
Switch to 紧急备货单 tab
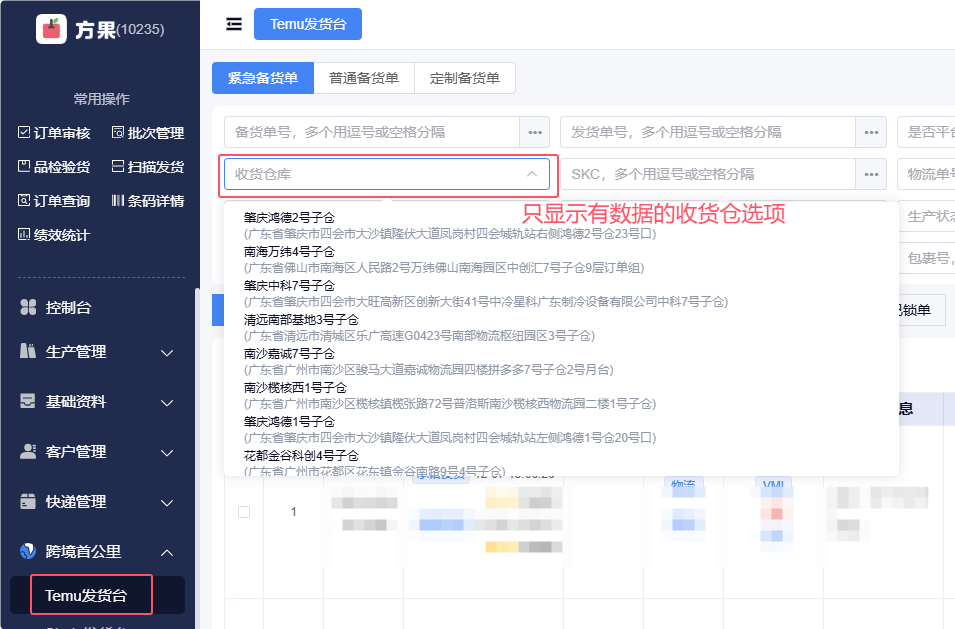click(263, 78)
